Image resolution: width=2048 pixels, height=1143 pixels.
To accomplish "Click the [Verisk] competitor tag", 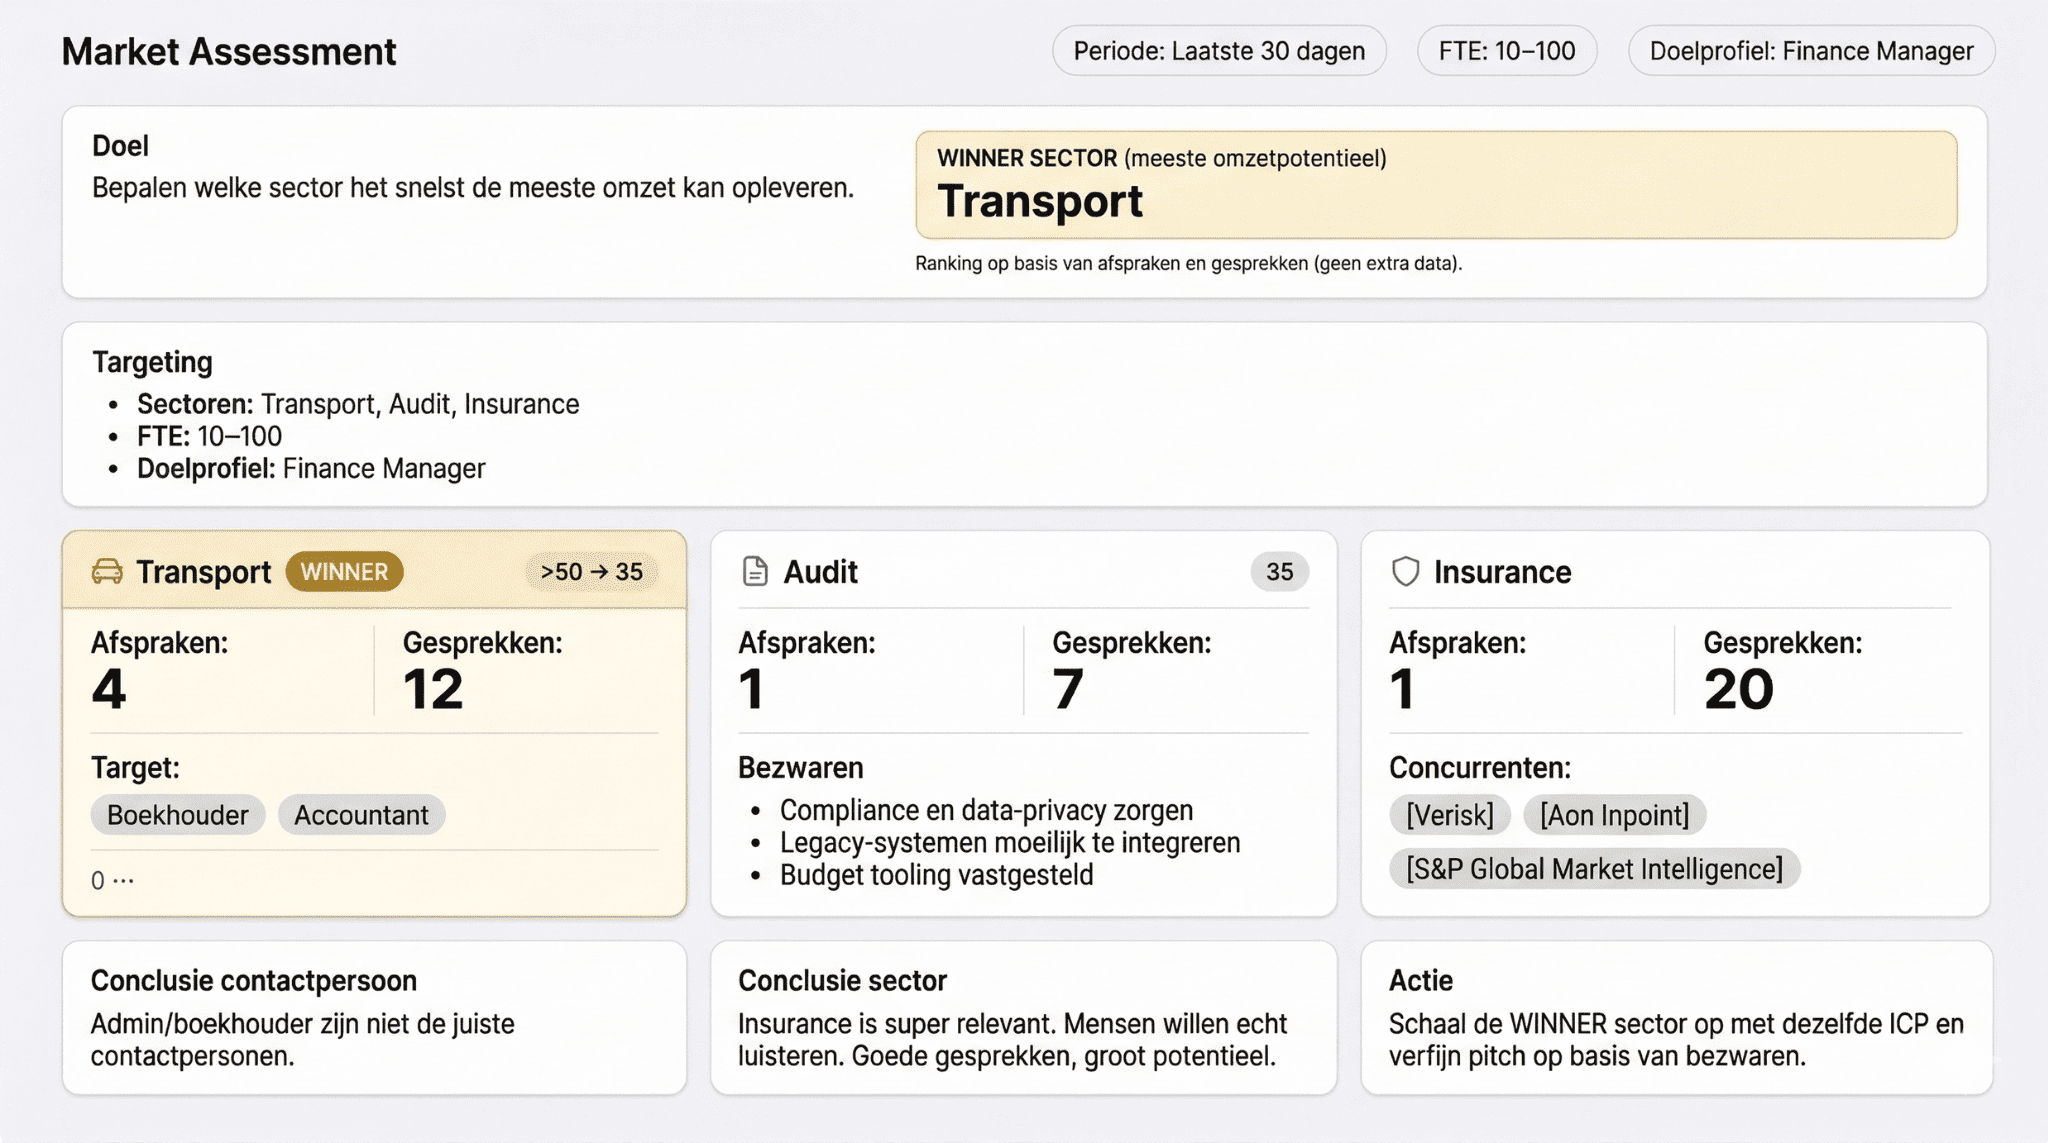I will [1449, 815].
